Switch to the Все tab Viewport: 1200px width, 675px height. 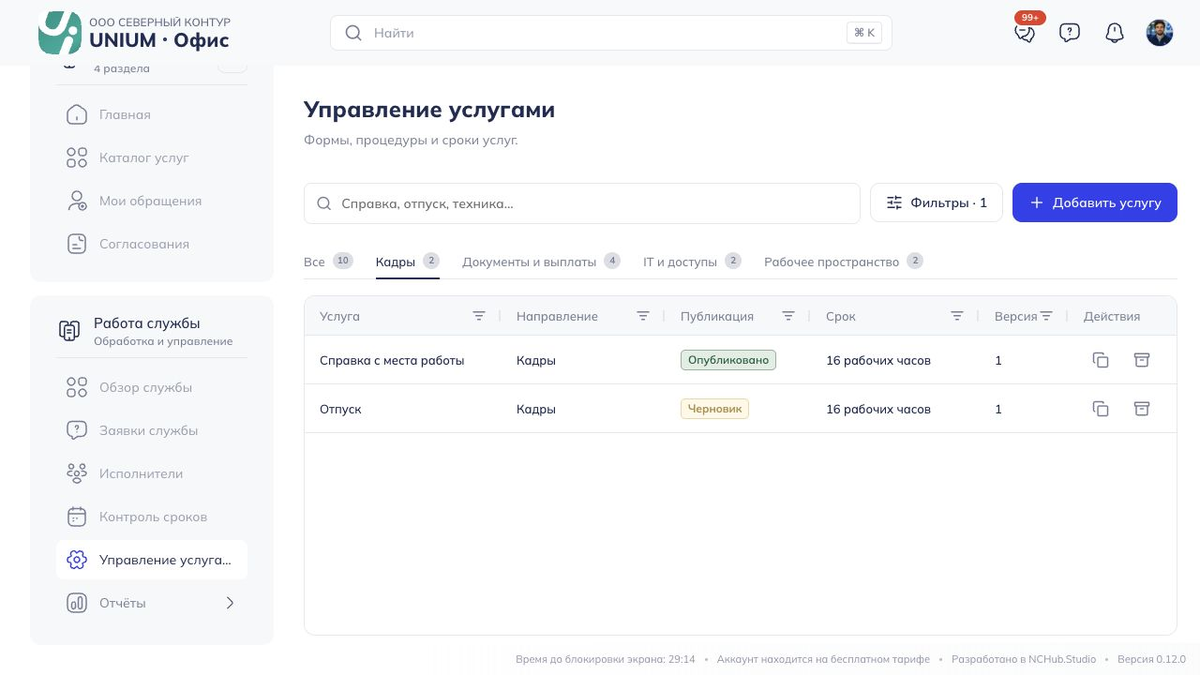[x=328, y=262]
